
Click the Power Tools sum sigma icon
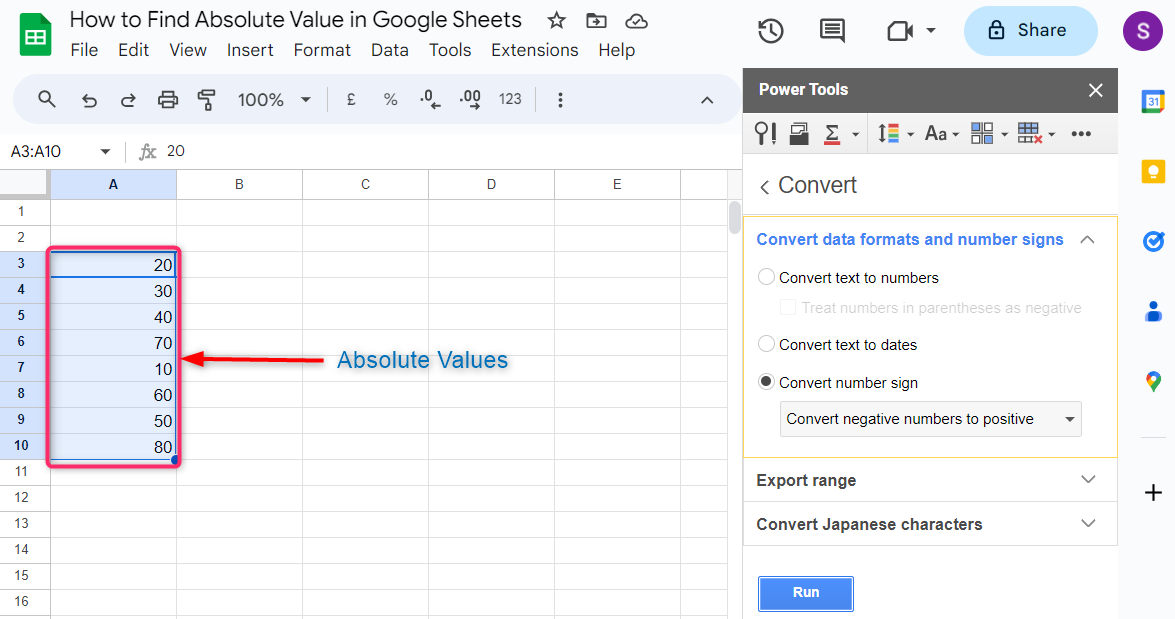[x=831, y=134]
